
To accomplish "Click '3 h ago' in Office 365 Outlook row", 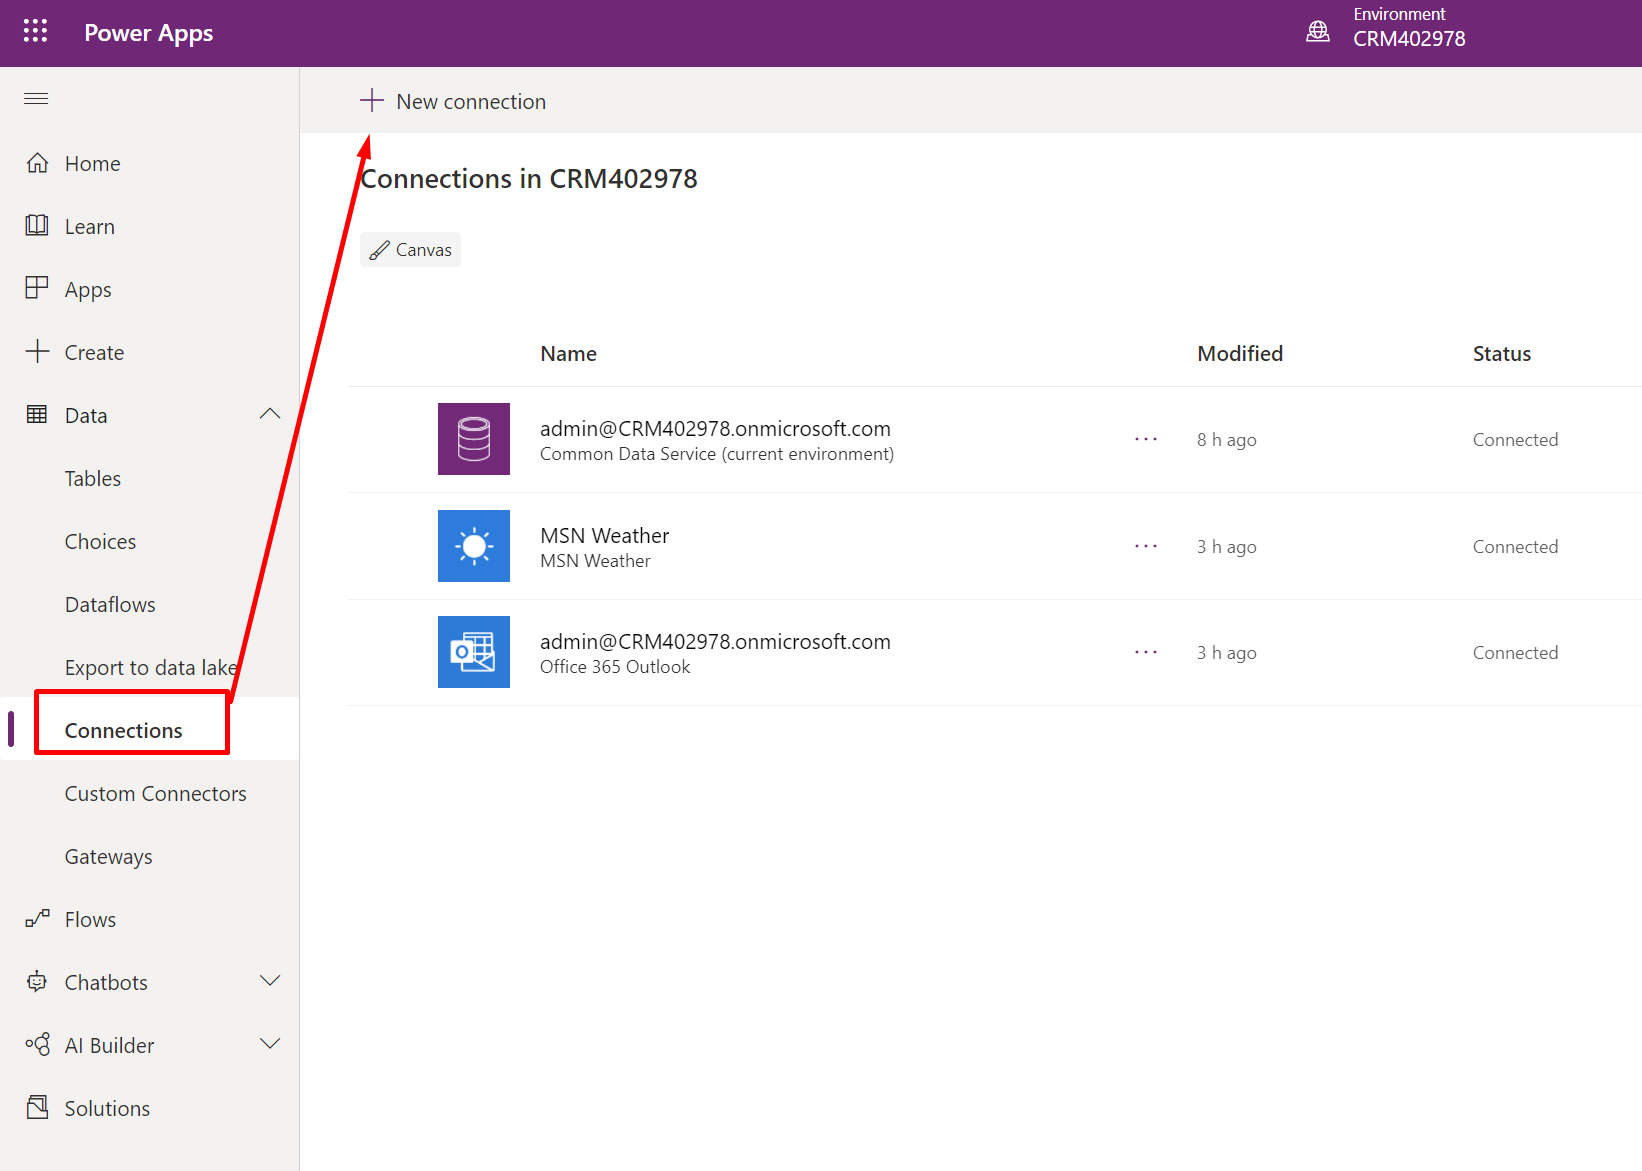I will pyautogui.click(x=1227, y=652).
